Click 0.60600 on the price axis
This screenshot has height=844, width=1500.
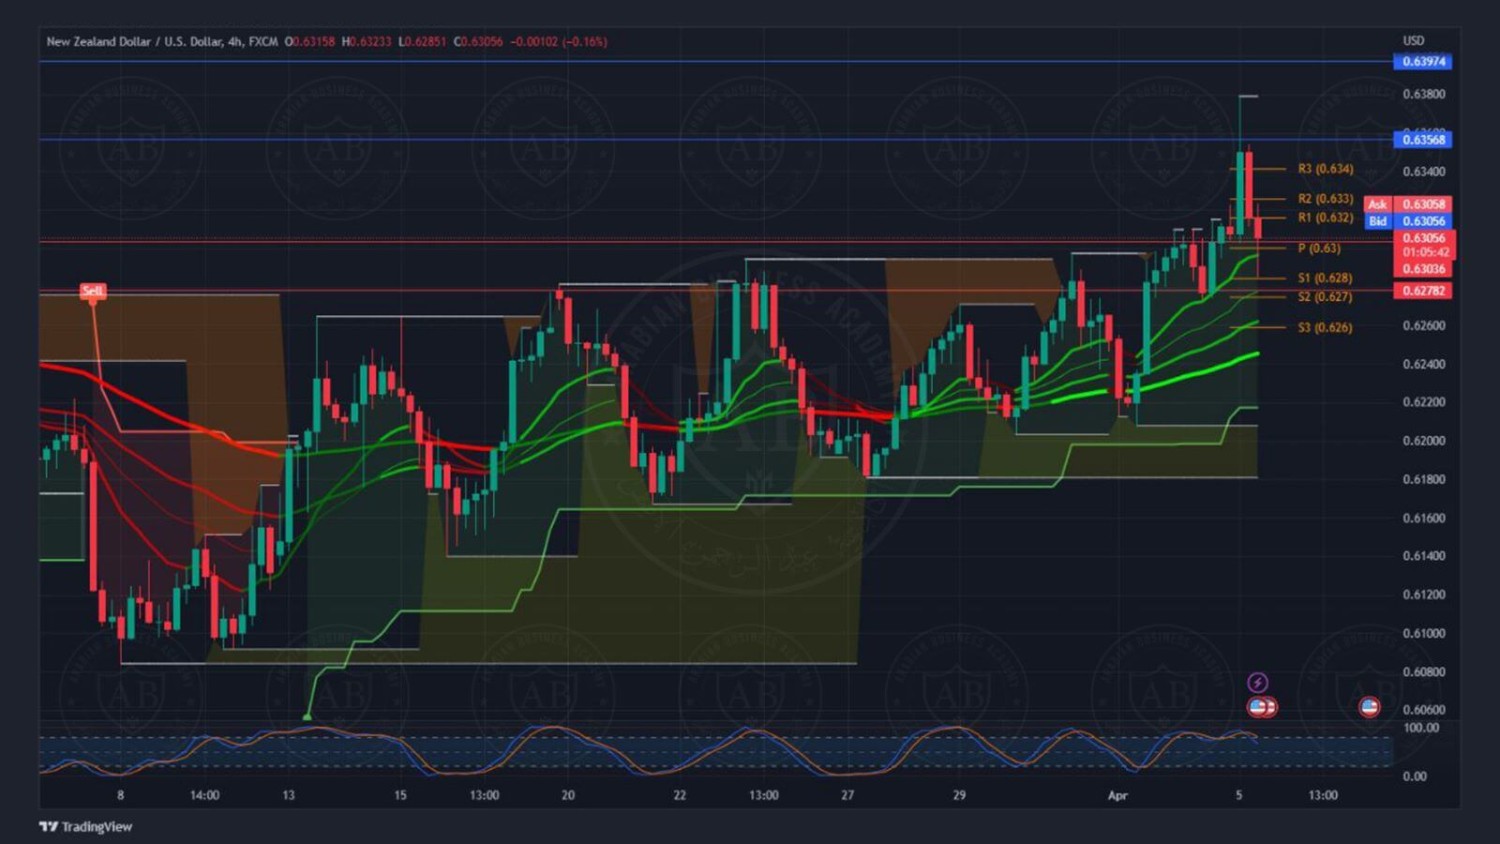pos(1424,710)
